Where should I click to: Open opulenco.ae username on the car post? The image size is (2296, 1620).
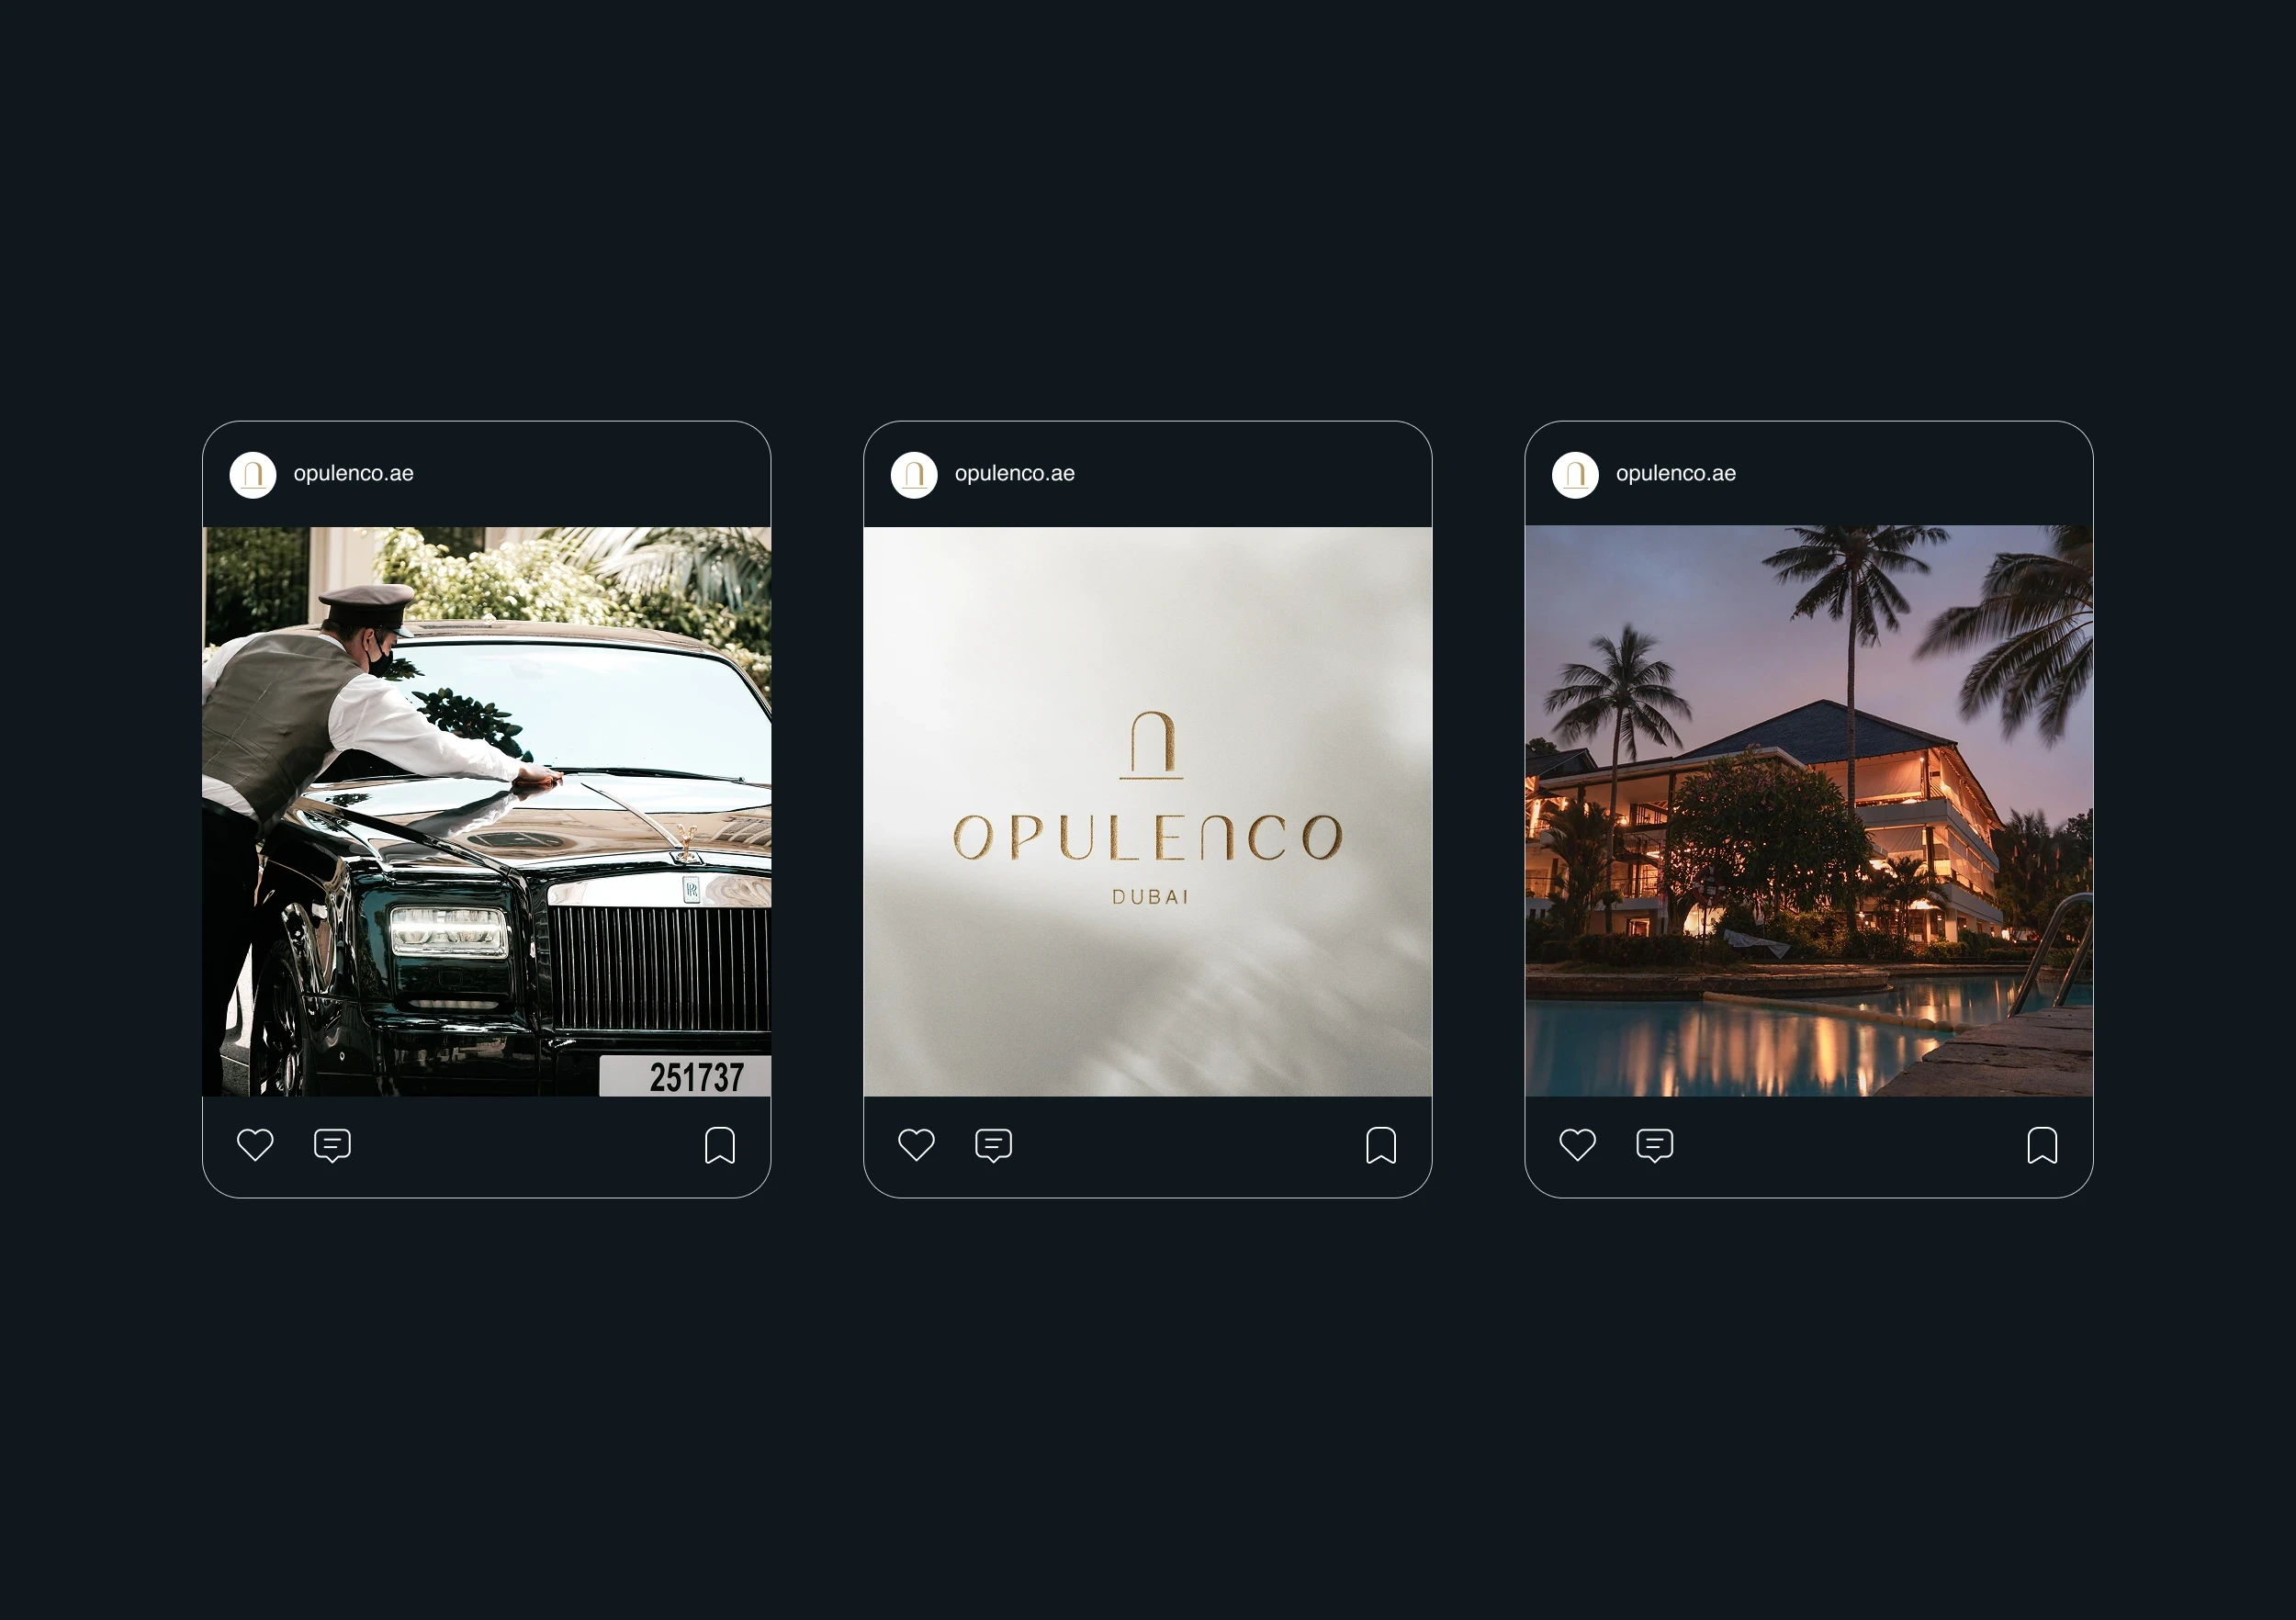click(x=354, y=474)
